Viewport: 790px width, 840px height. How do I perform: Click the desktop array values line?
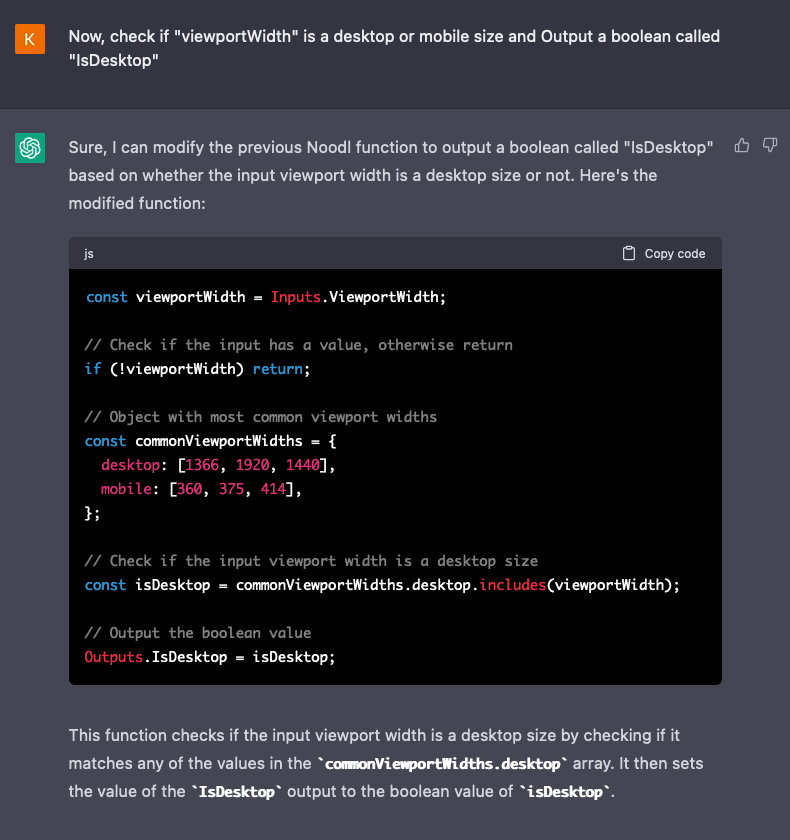(213, 465)
